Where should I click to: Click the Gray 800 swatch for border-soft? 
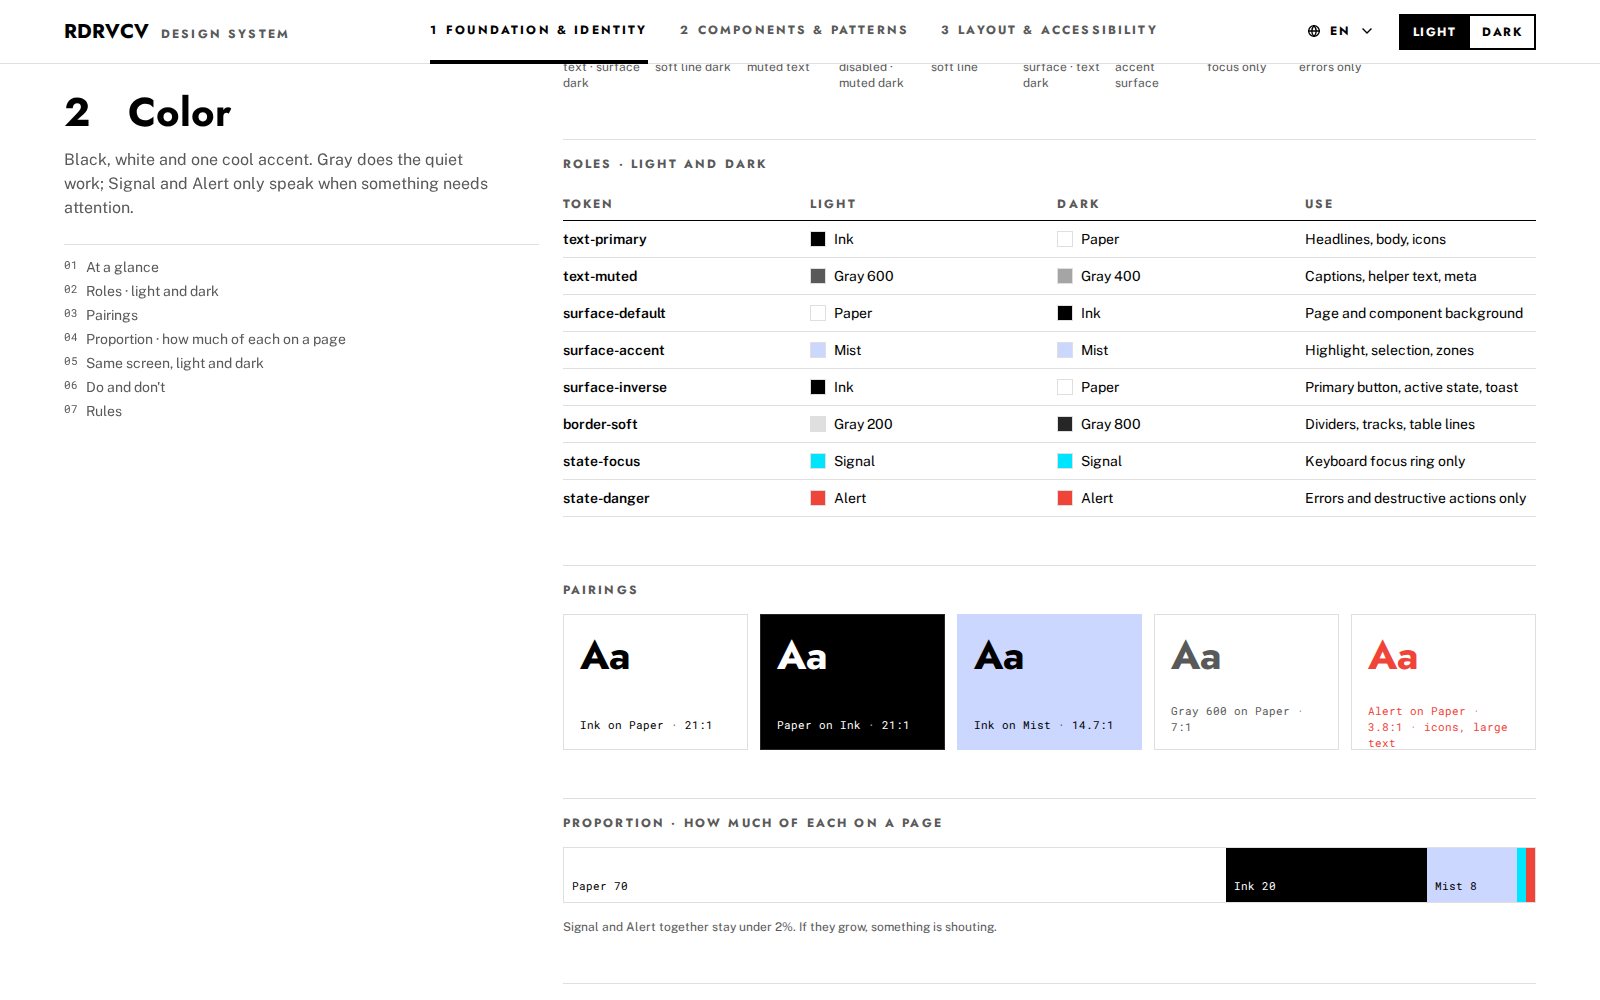point(1065,424)
